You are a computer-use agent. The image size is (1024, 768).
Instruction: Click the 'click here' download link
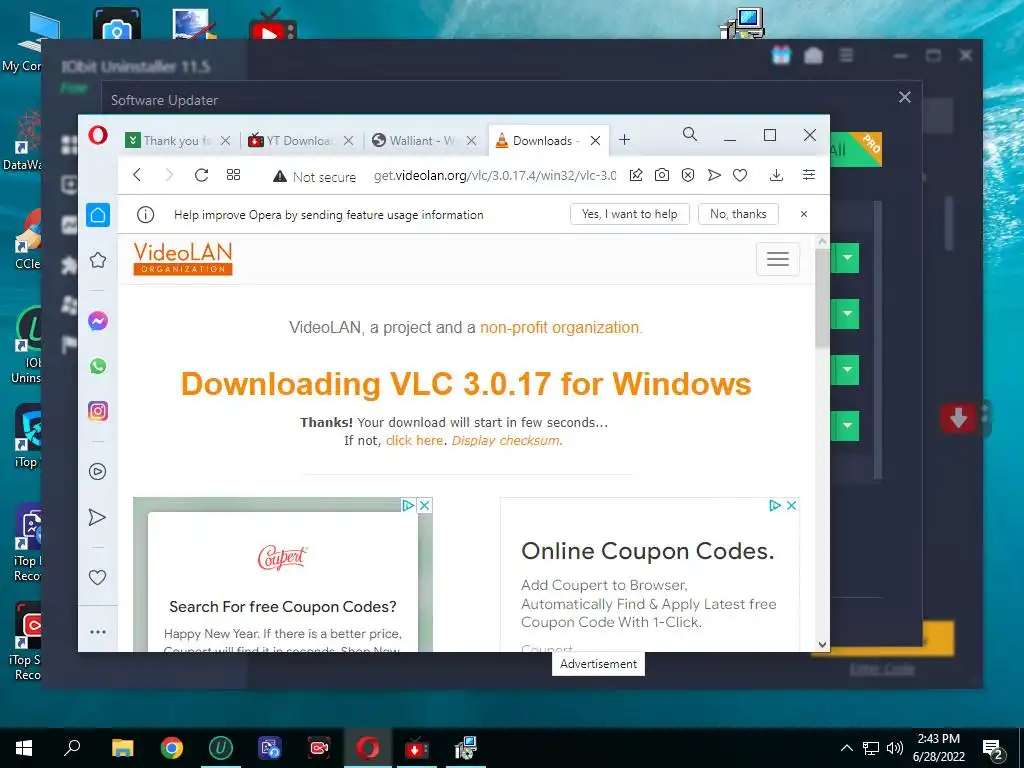coord(414,440)
